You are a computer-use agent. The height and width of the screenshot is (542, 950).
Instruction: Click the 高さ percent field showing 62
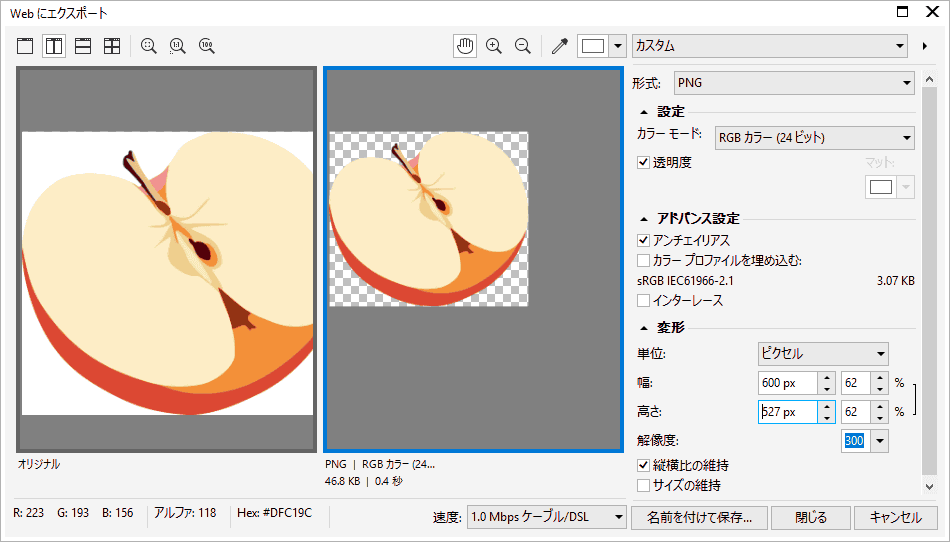855,412
